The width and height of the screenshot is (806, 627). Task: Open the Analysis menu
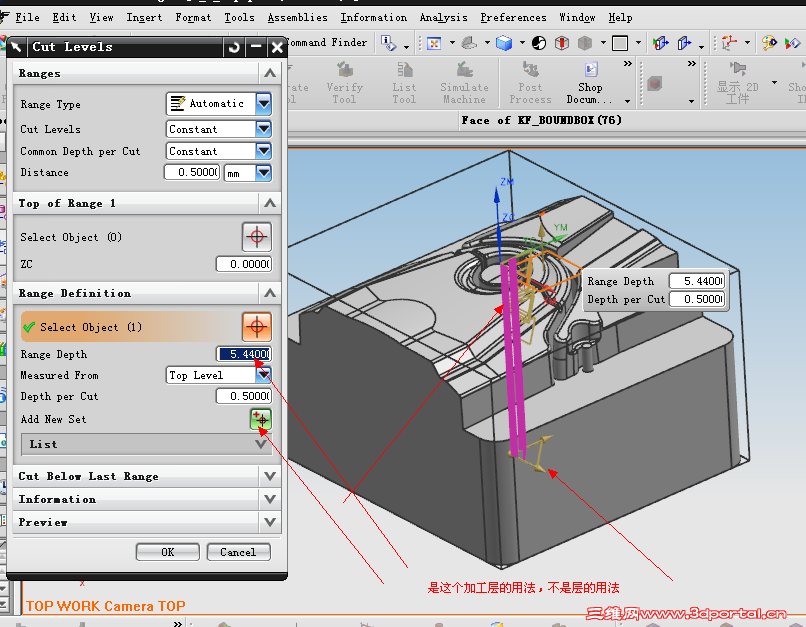[444, 17]
